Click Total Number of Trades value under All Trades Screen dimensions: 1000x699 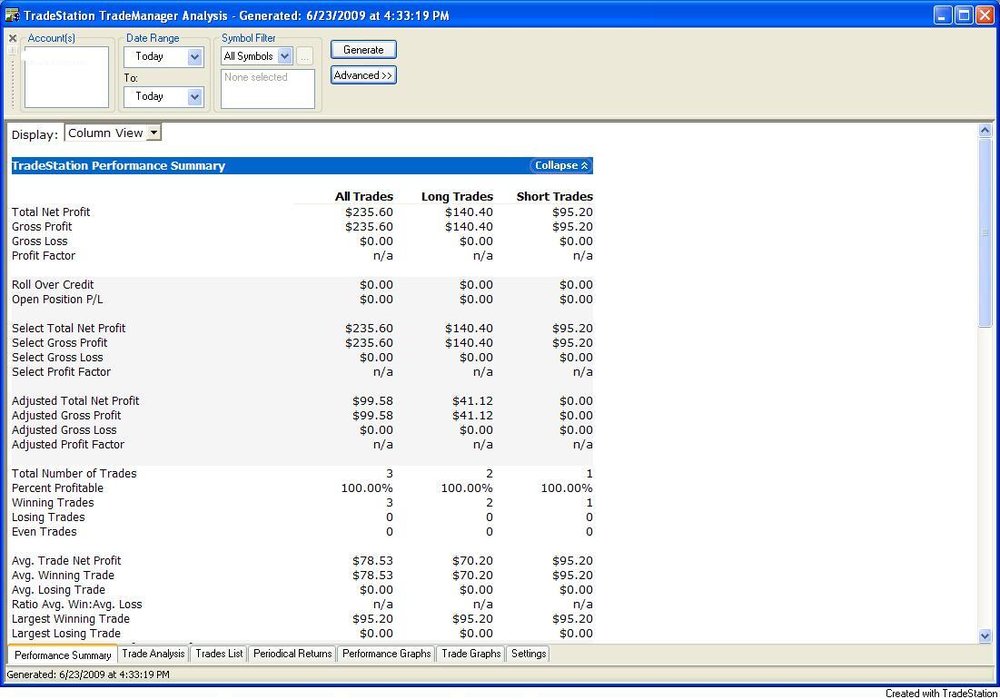point(390,474)
